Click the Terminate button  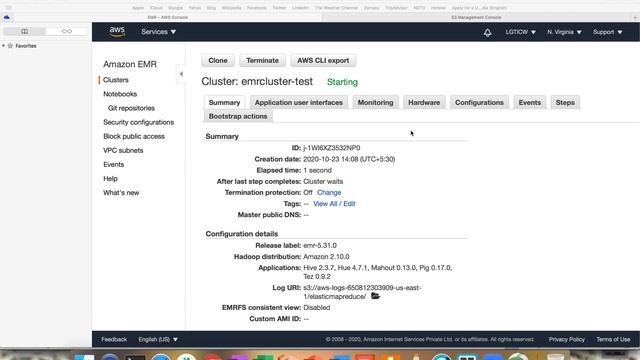pyautogui.click(x=262, y=60)
